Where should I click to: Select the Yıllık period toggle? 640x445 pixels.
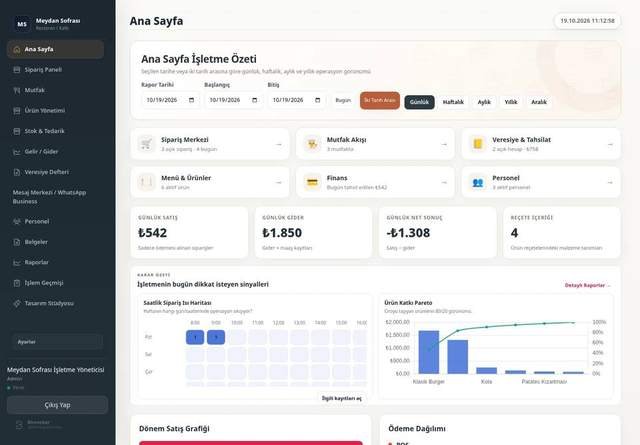(x=511, y=102)
